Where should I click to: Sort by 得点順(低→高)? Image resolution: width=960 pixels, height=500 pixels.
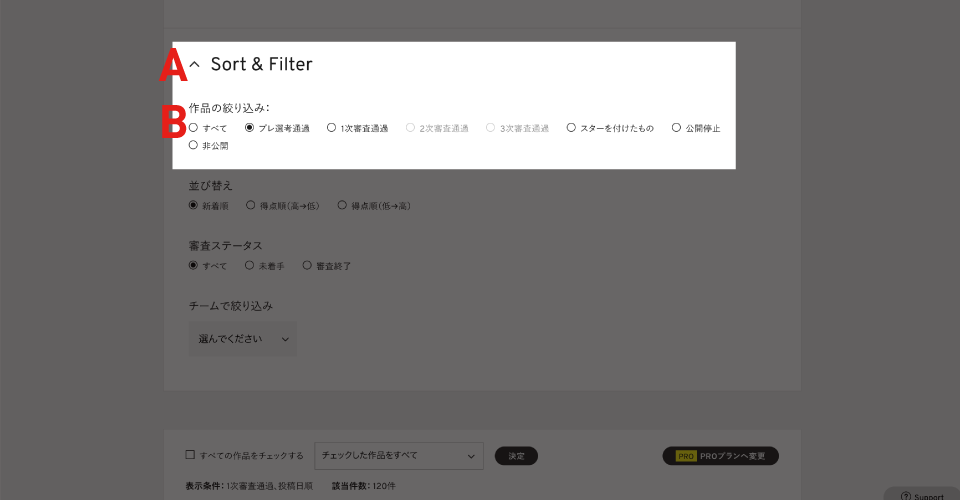(x=342, y=205)
